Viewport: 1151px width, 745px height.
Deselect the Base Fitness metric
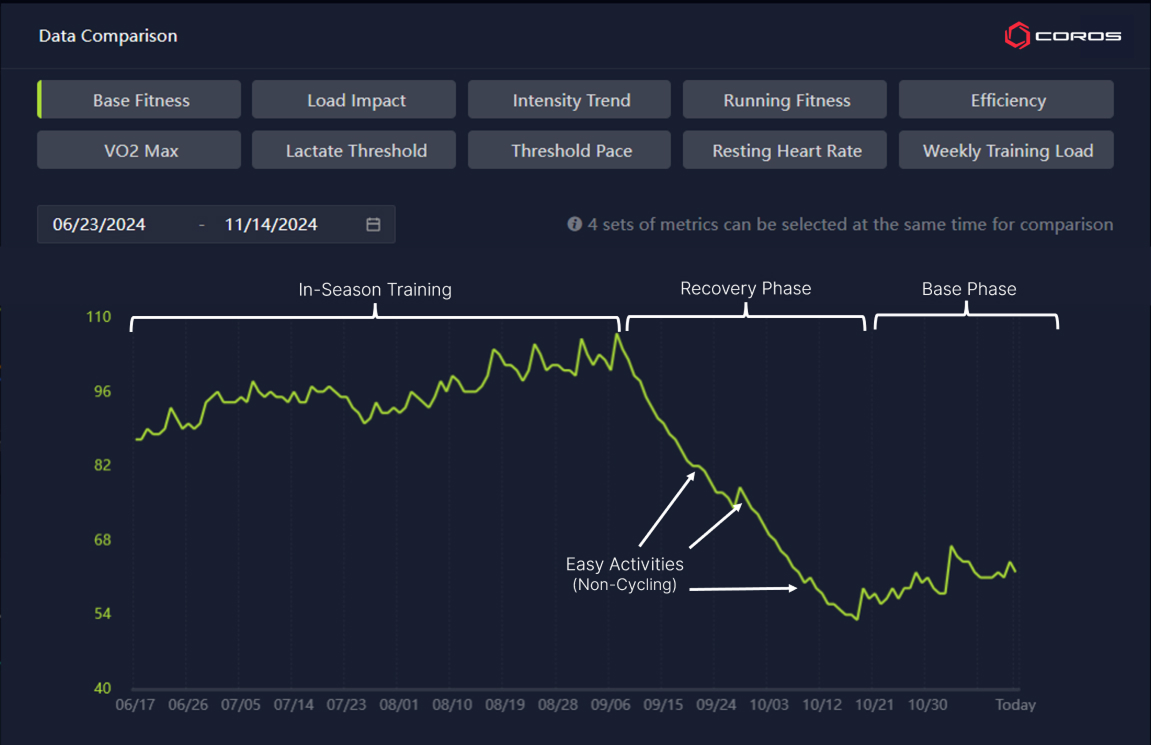[x=139, y=100]
